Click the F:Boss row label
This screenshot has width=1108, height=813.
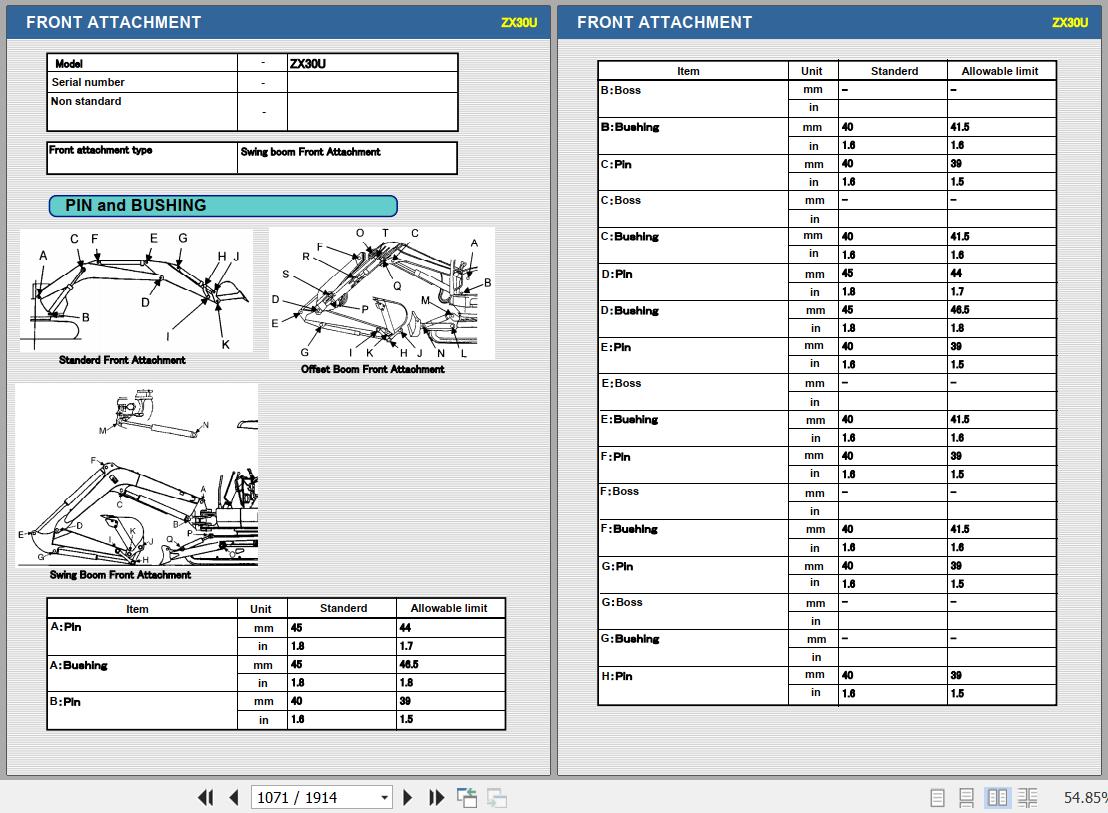point(620,491)
